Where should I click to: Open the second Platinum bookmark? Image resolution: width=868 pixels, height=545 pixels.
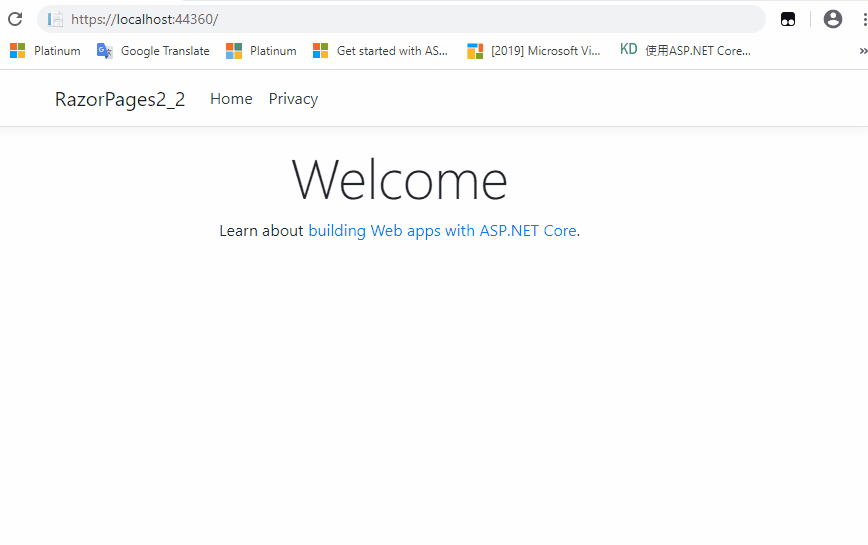(x=261, y=51)
